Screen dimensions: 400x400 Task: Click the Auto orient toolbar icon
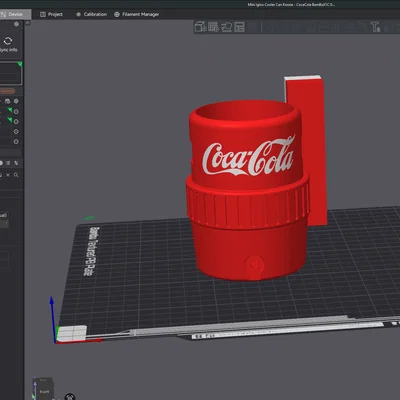[x=227, y=27]
